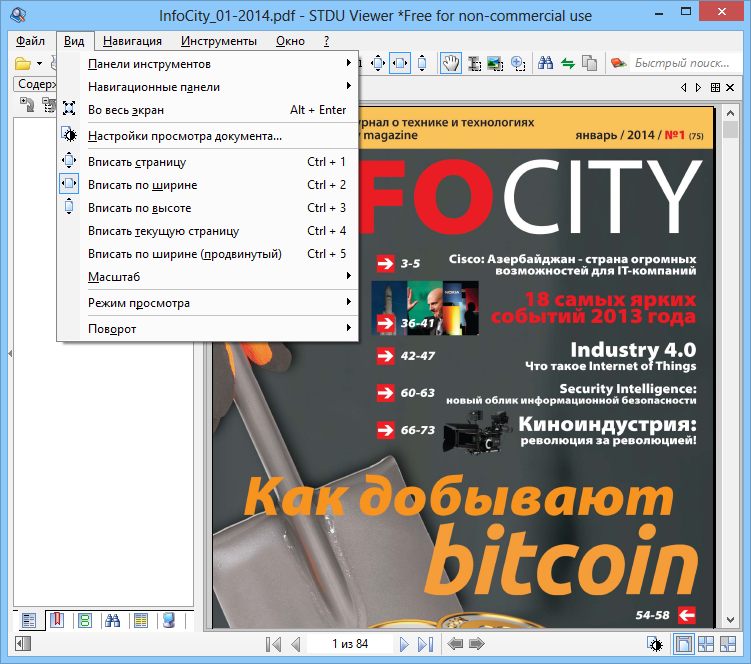Enable cover facing view mode
The width and height of the screenshot is (751, 664).
coord(728,644)
